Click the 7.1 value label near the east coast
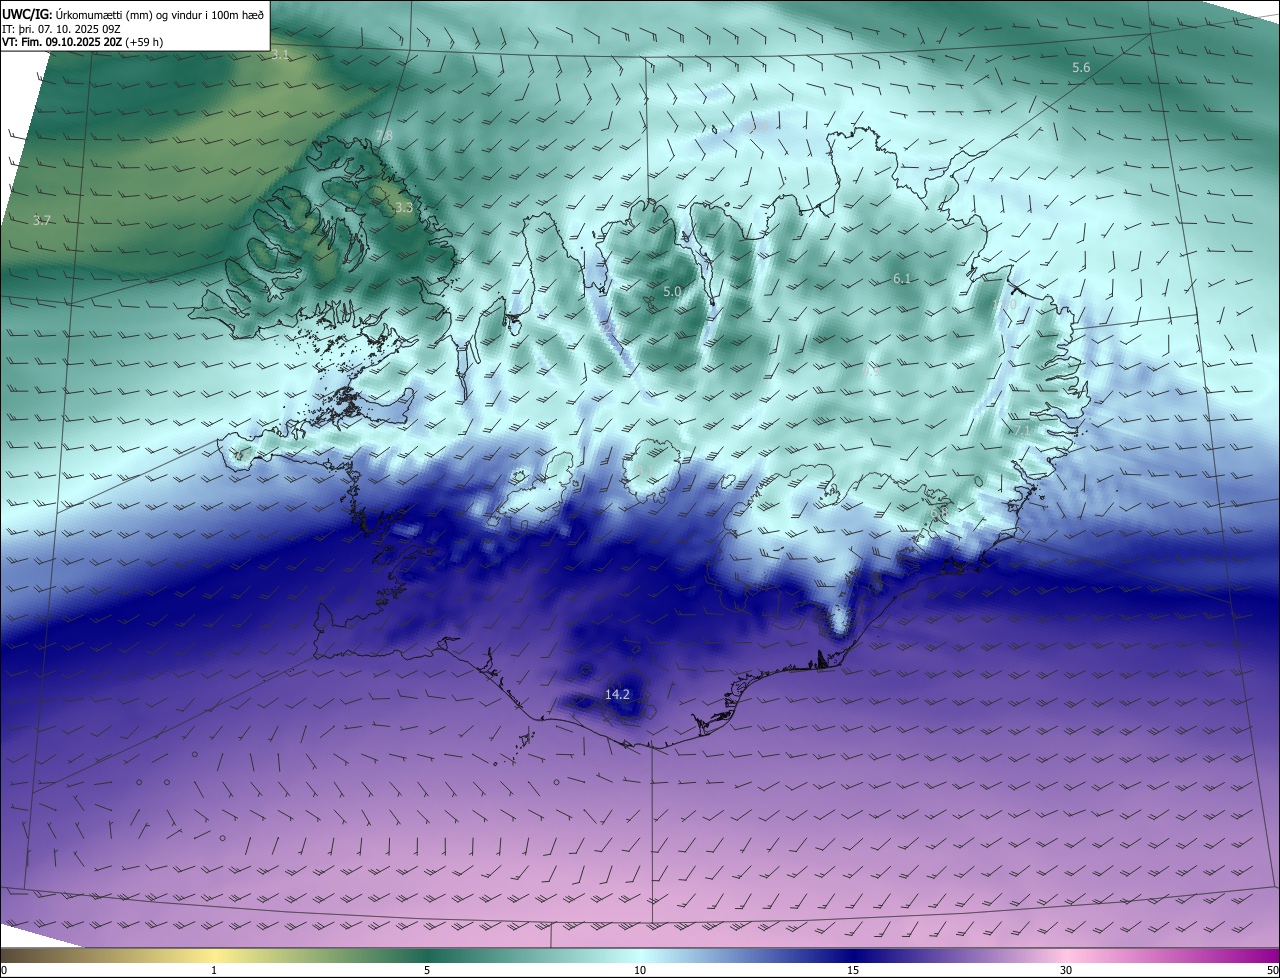This screenshot has height=978, width=1280. click(1021, 429)
